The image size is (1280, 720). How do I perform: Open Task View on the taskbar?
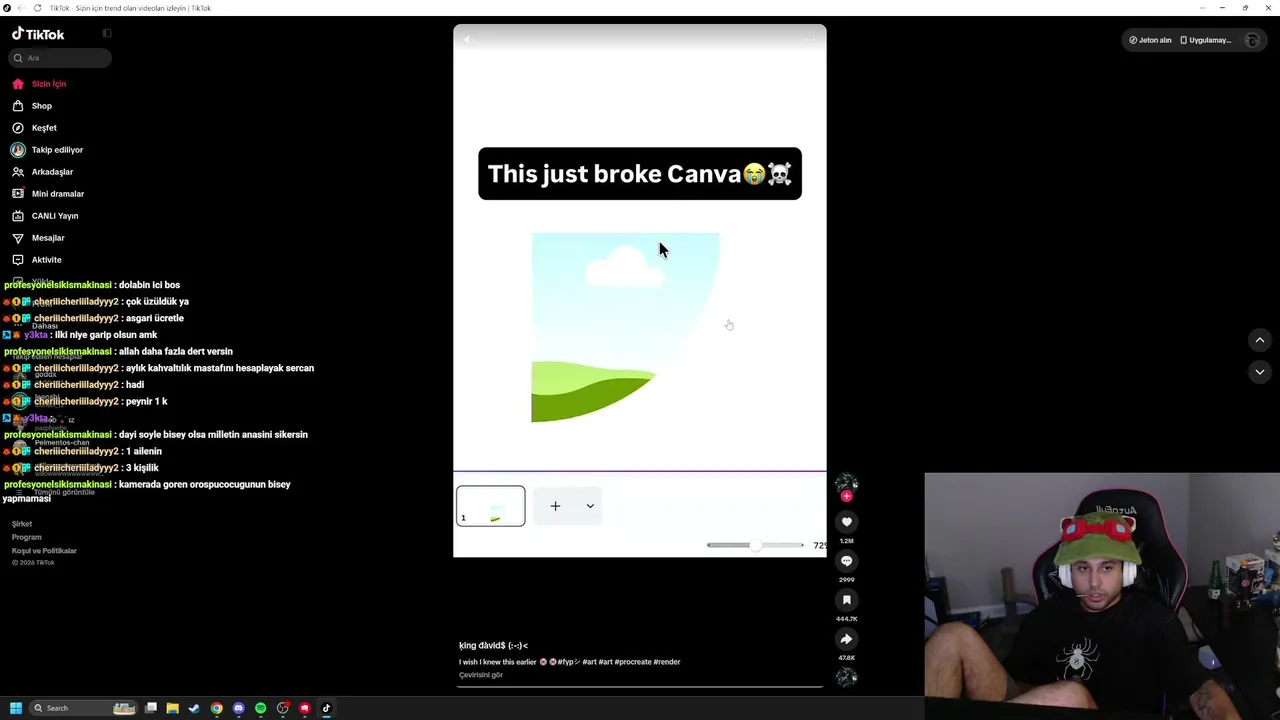tap(151, 708)
